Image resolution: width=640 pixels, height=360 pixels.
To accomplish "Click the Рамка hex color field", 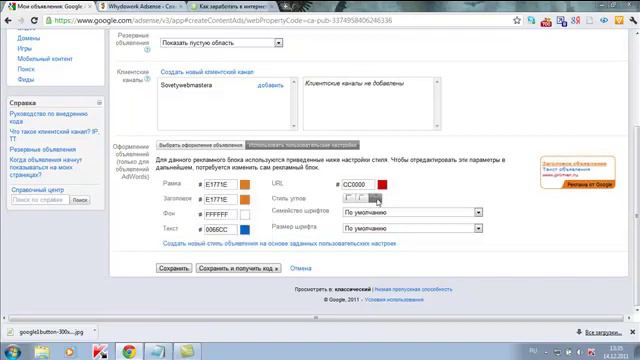I will click(x=220, y=184).
